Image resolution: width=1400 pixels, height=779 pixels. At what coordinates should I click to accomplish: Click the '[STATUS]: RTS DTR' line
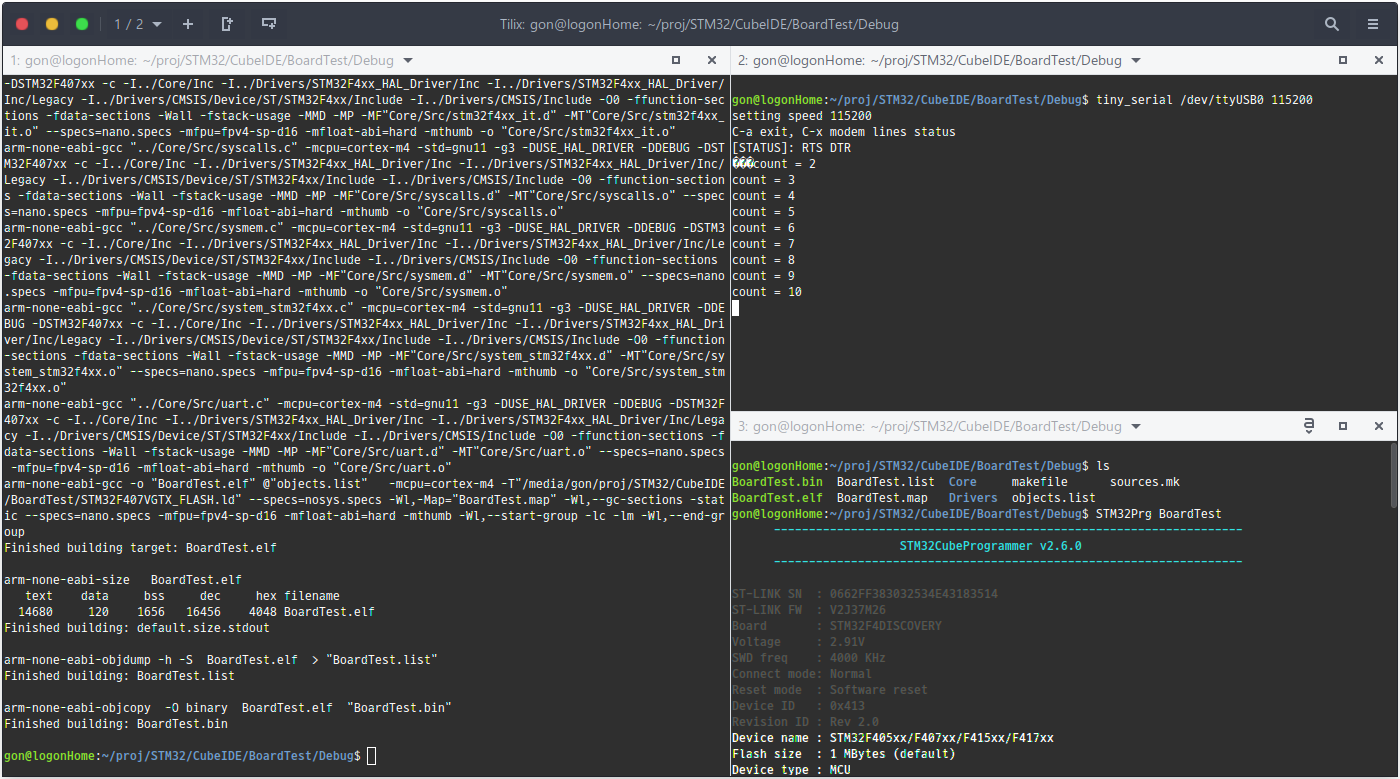[x=791, y=148]
